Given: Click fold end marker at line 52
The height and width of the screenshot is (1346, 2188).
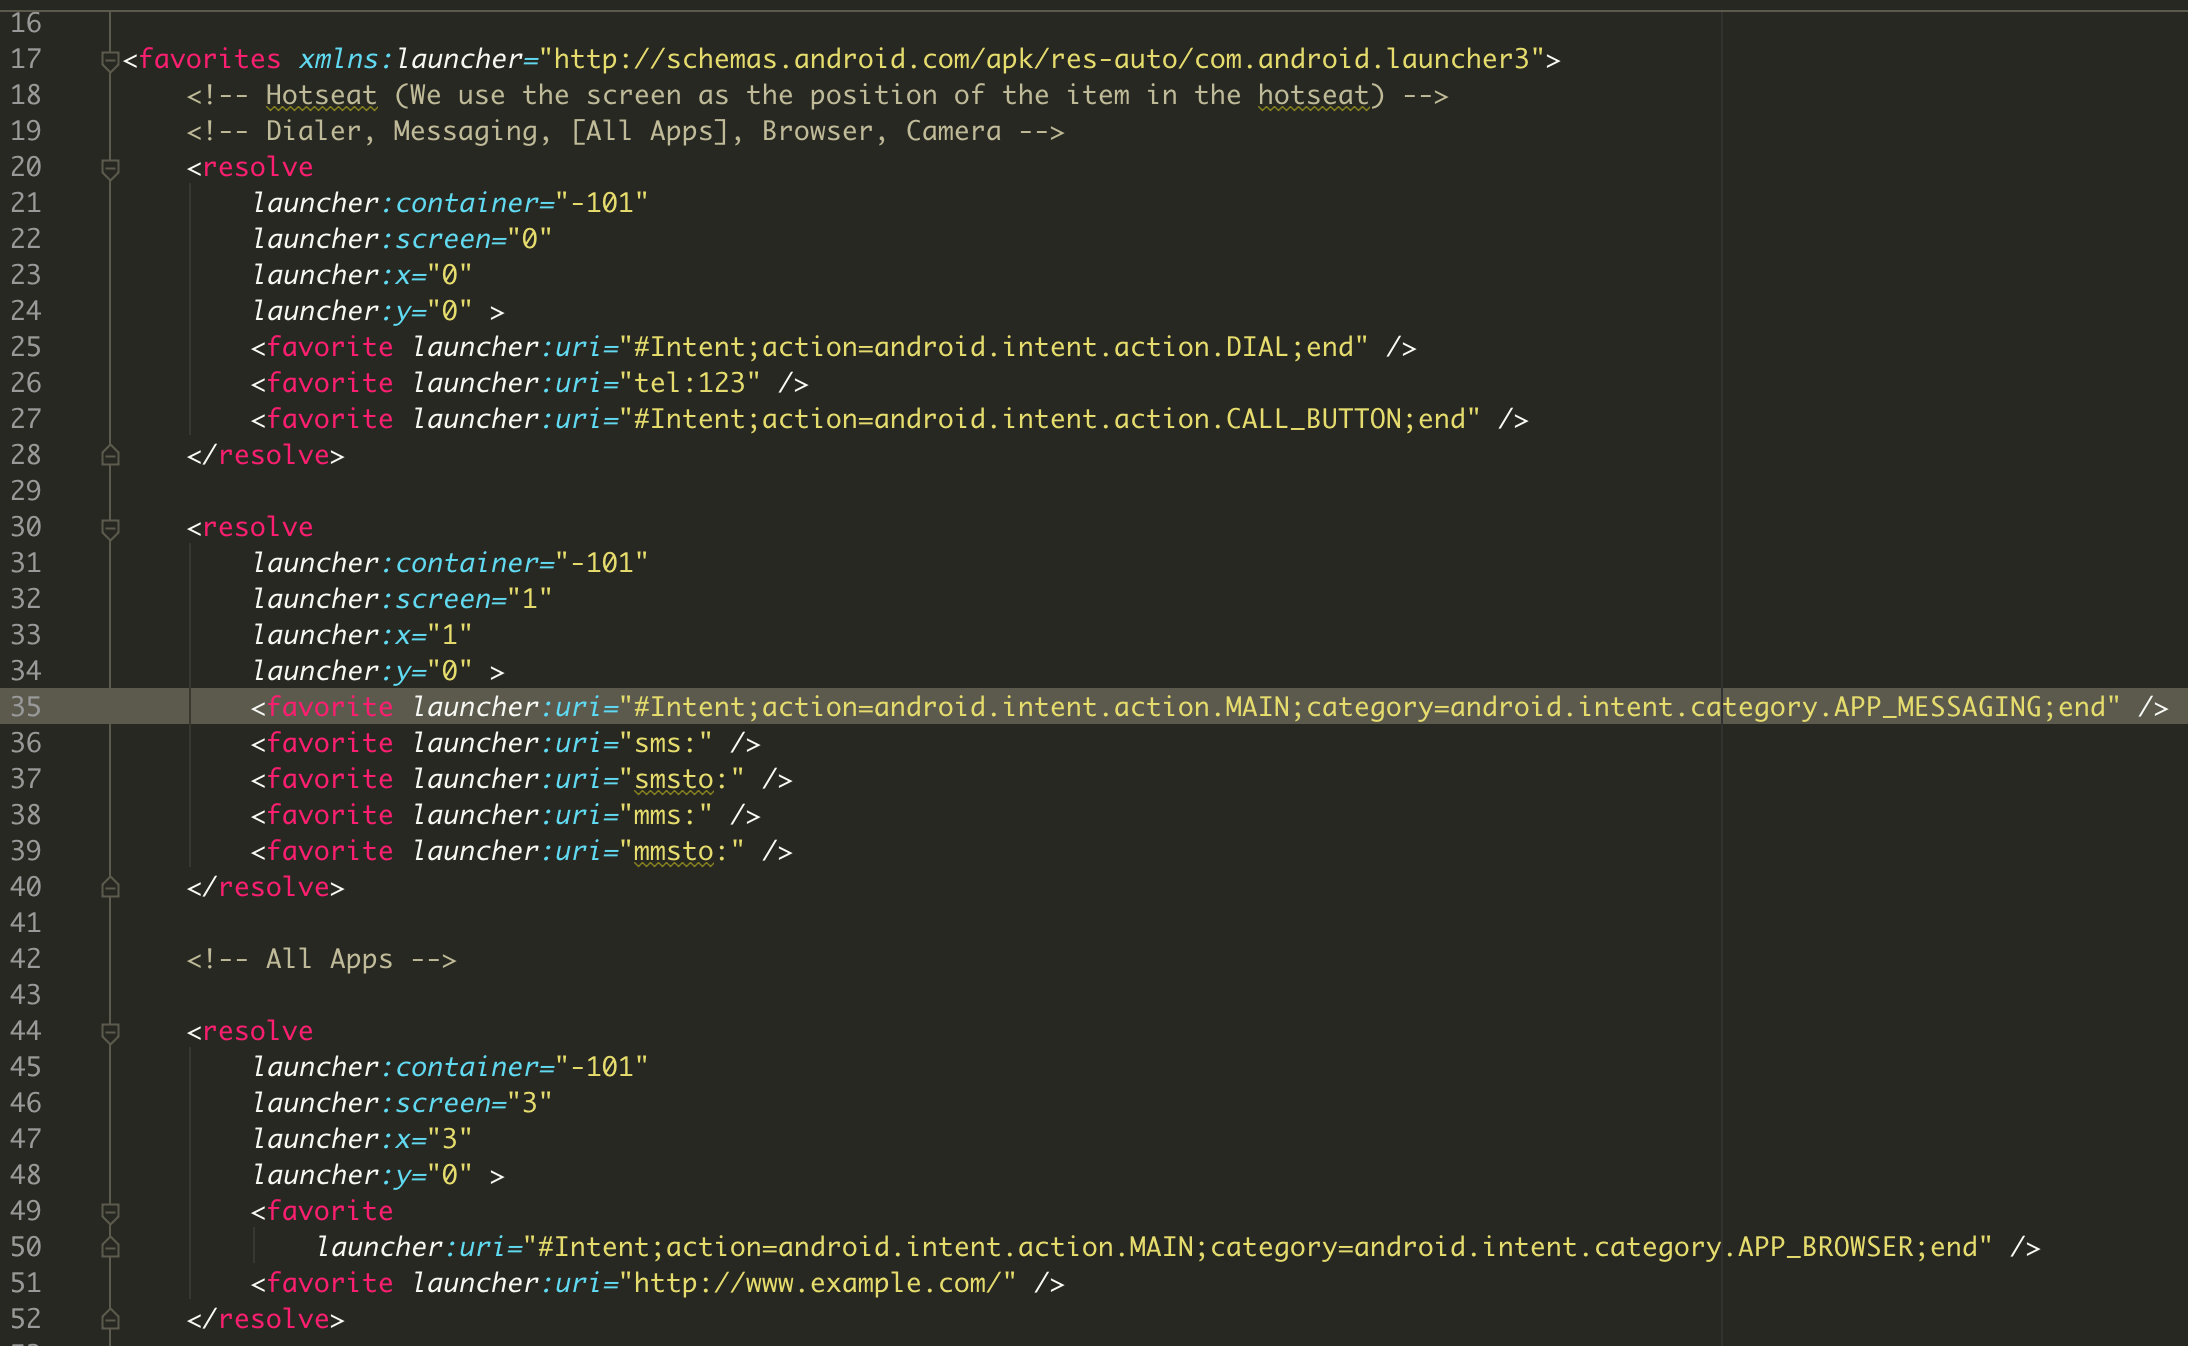Looking at the screenshot, I should click(110, 1320).
